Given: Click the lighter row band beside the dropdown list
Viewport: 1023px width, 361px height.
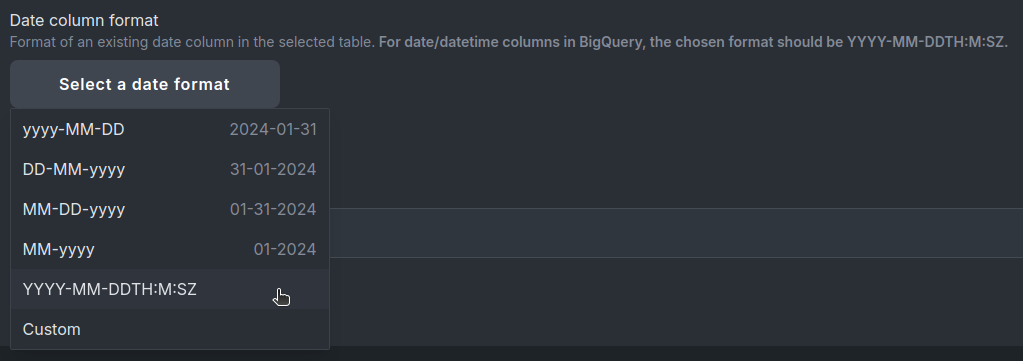Looking at the screenshot, I should 676,233.
